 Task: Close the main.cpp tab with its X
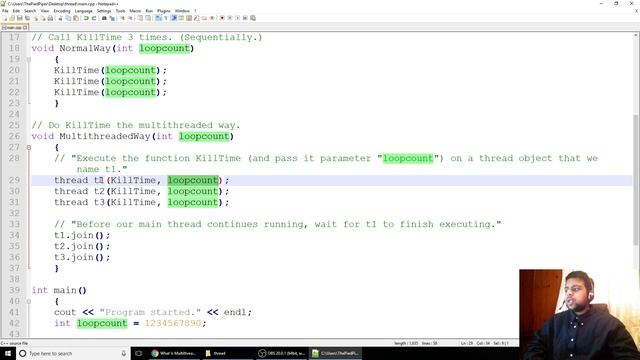point(25,27)
